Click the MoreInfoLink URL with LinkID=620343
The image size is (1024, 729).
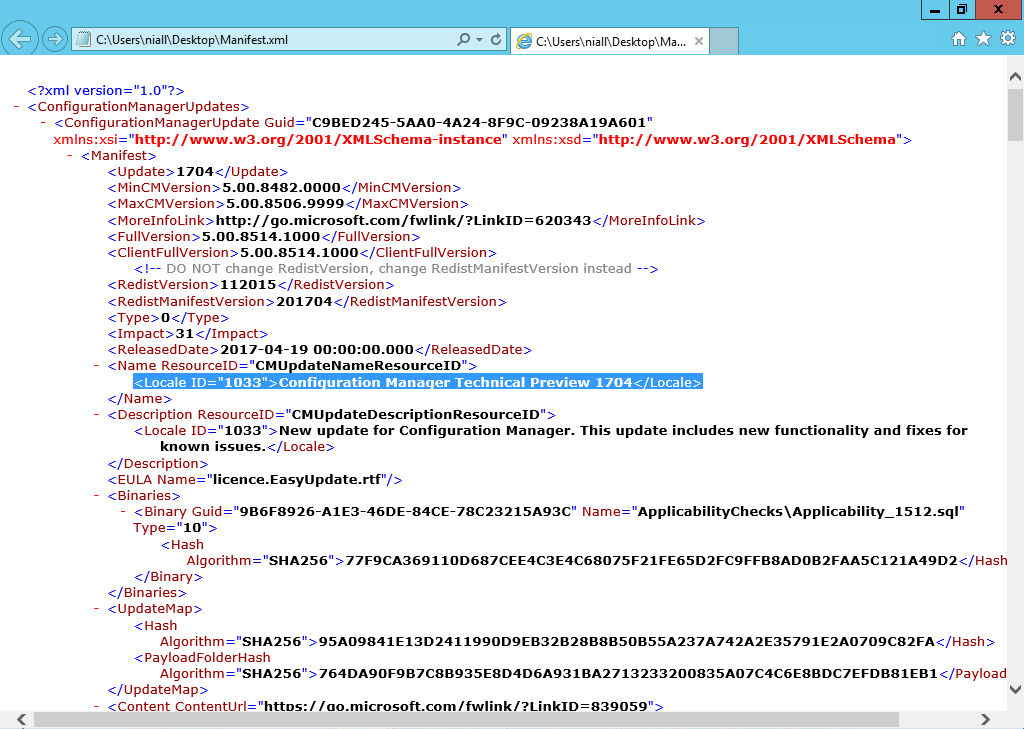click(x=403, y=221)
